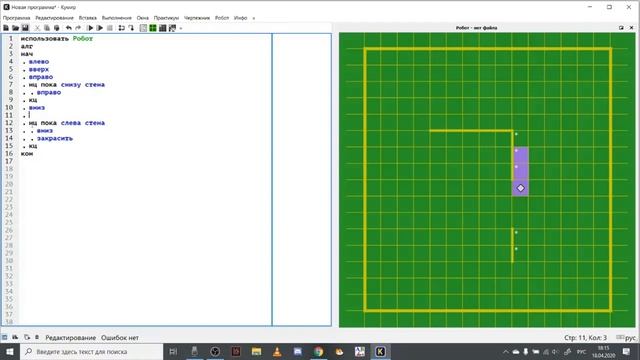Click the empty line 11 in editor
640x360 pixels.
[147, 116]
